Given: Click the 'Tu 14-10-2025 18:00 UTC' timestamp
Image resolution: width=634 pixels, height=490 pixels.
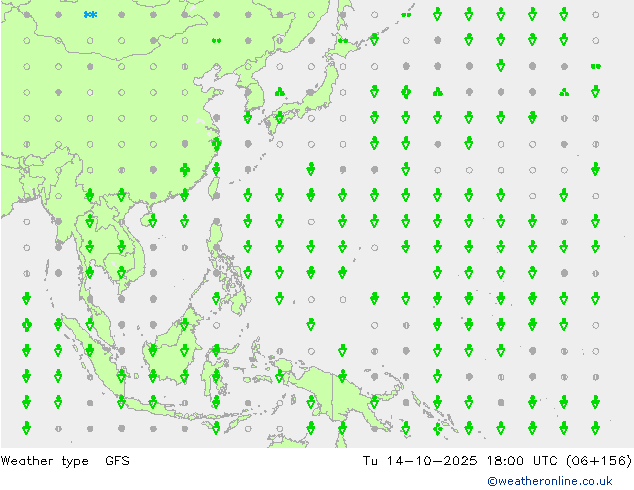Looking at the screenshot, I should click(x=459, y=460).
